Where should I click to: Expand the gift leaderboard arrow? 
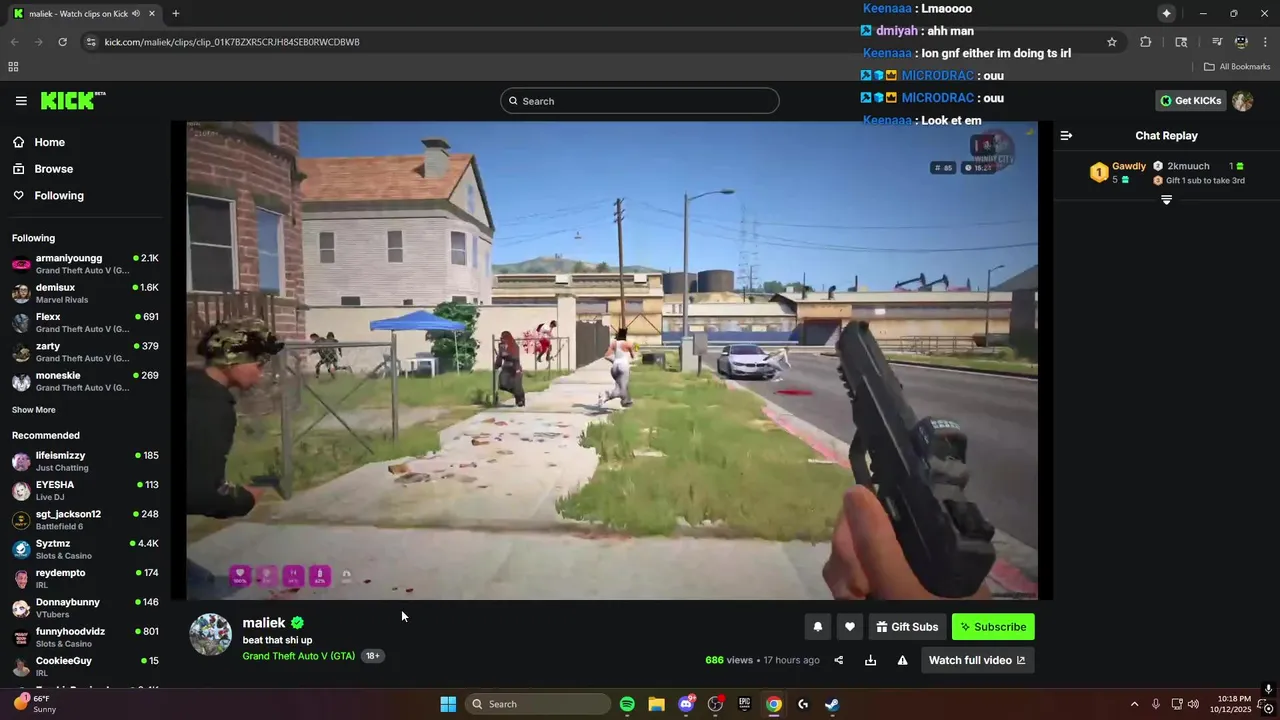pos(1166,200)
